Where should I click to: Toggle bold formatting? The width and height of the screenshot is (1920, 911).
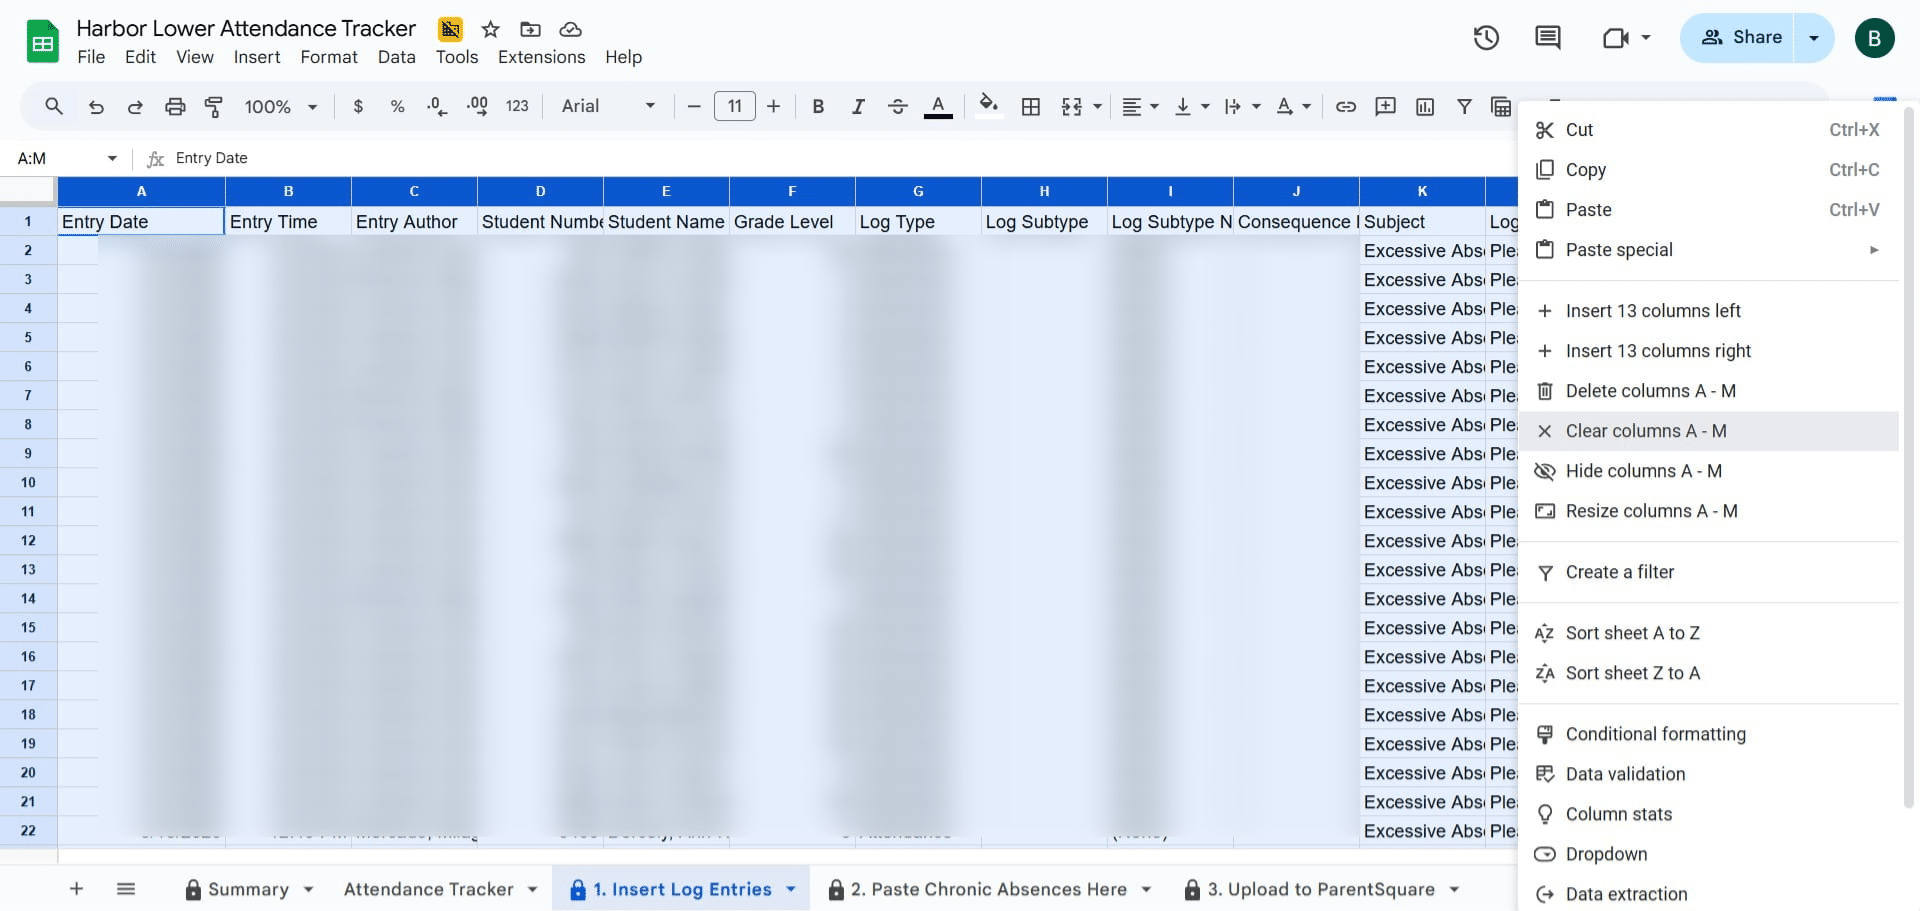click(818, 106)
